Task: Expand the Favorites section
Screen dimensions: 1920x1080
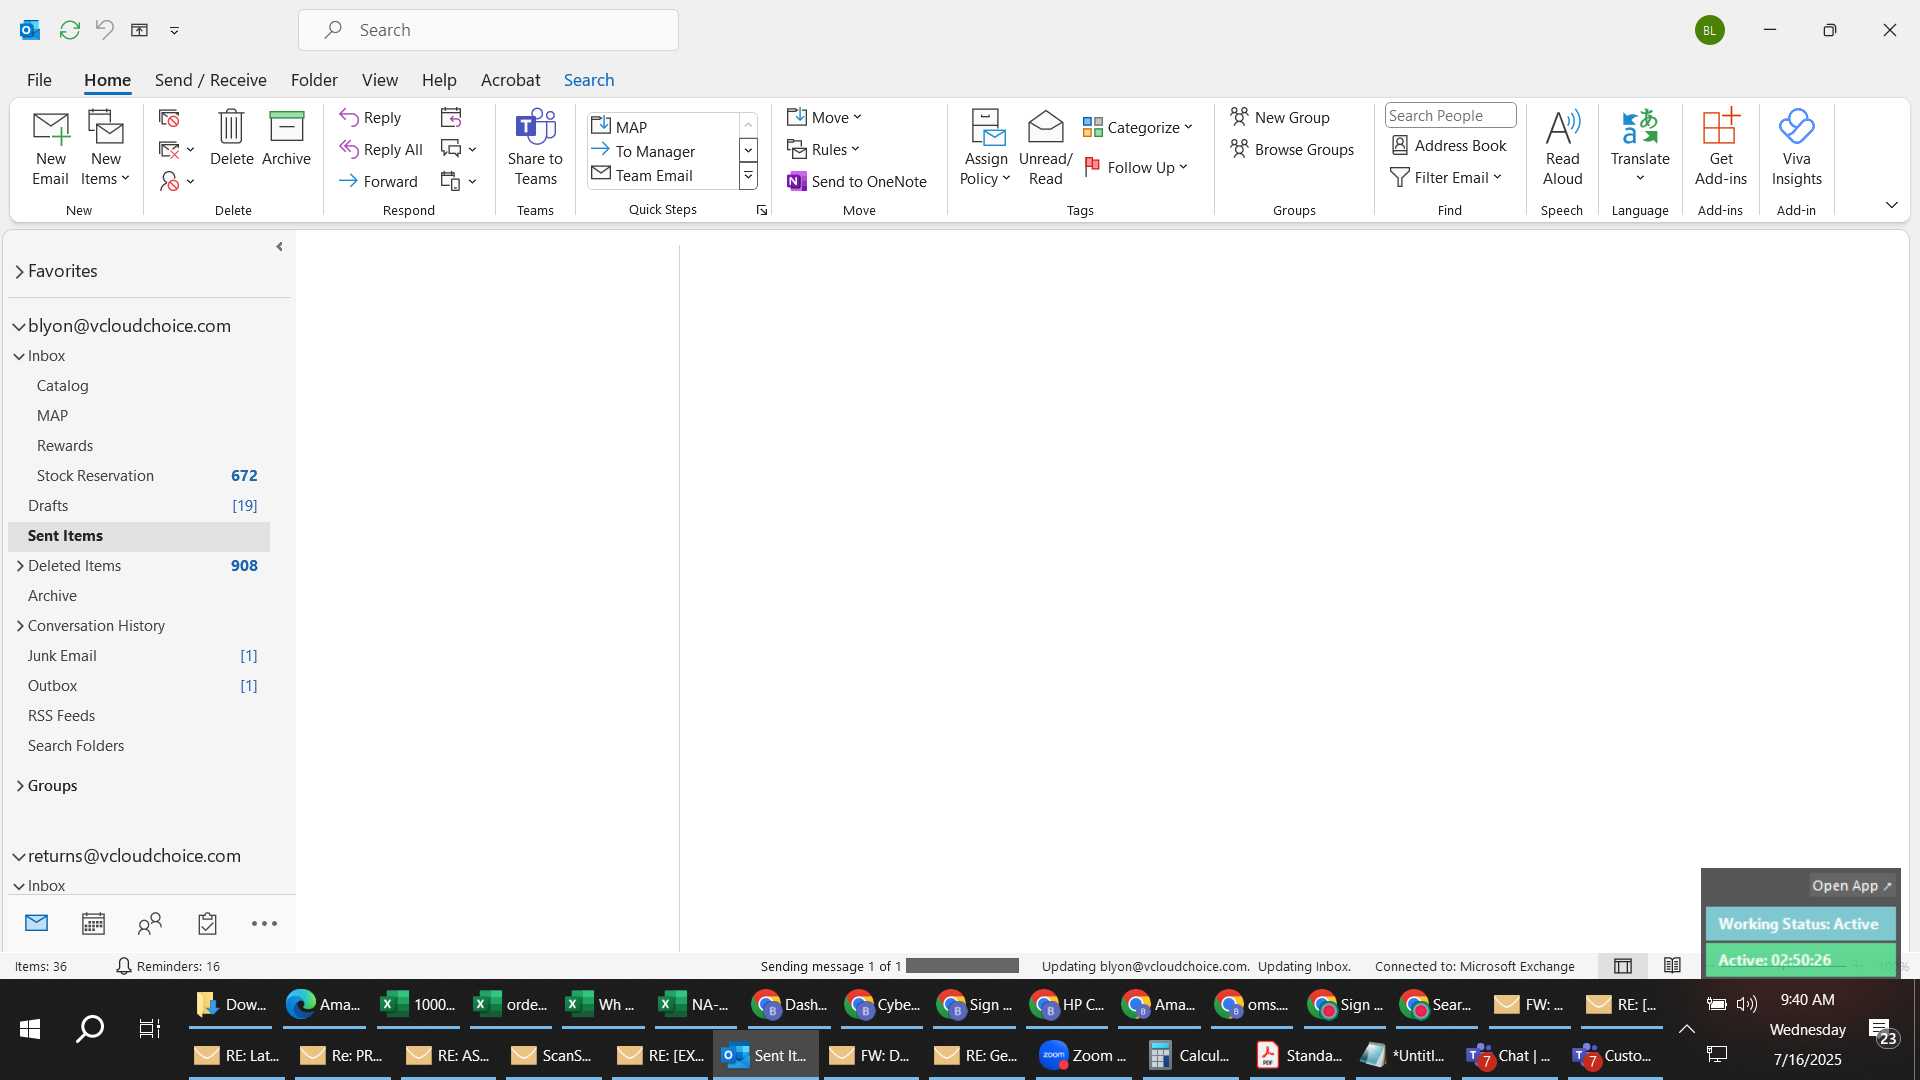Action: (x=19, y=272)
